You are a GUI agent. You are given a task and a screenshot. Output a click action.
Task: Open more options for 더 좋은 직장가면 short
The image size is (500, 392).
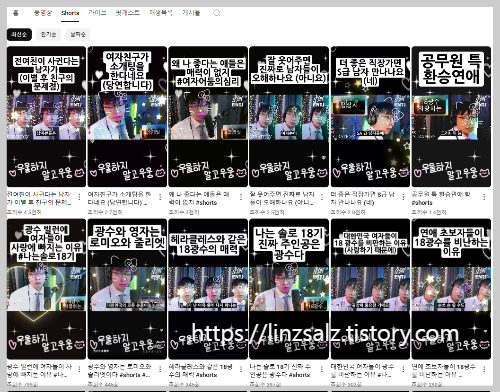403,197
